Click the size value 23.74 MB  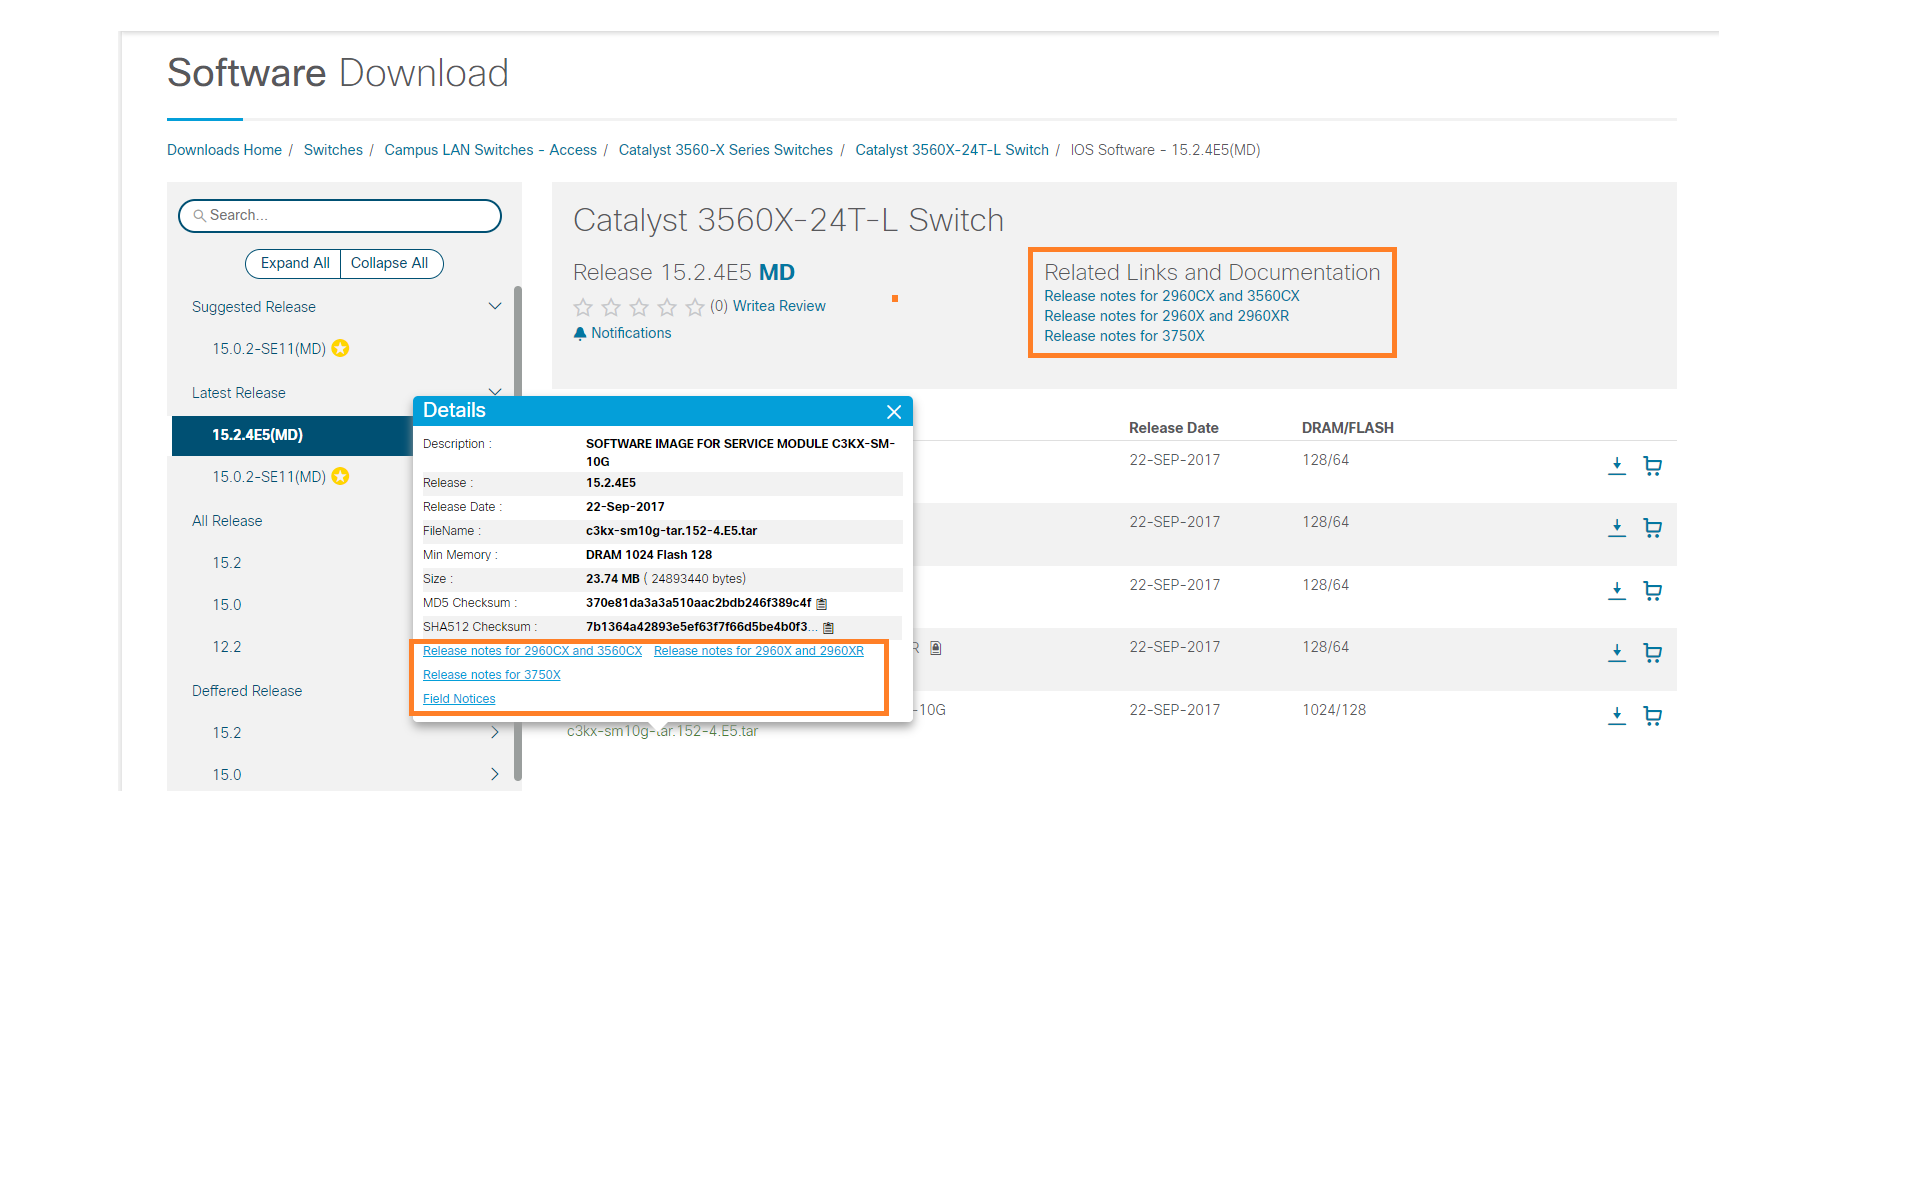(x=612, y=579)
